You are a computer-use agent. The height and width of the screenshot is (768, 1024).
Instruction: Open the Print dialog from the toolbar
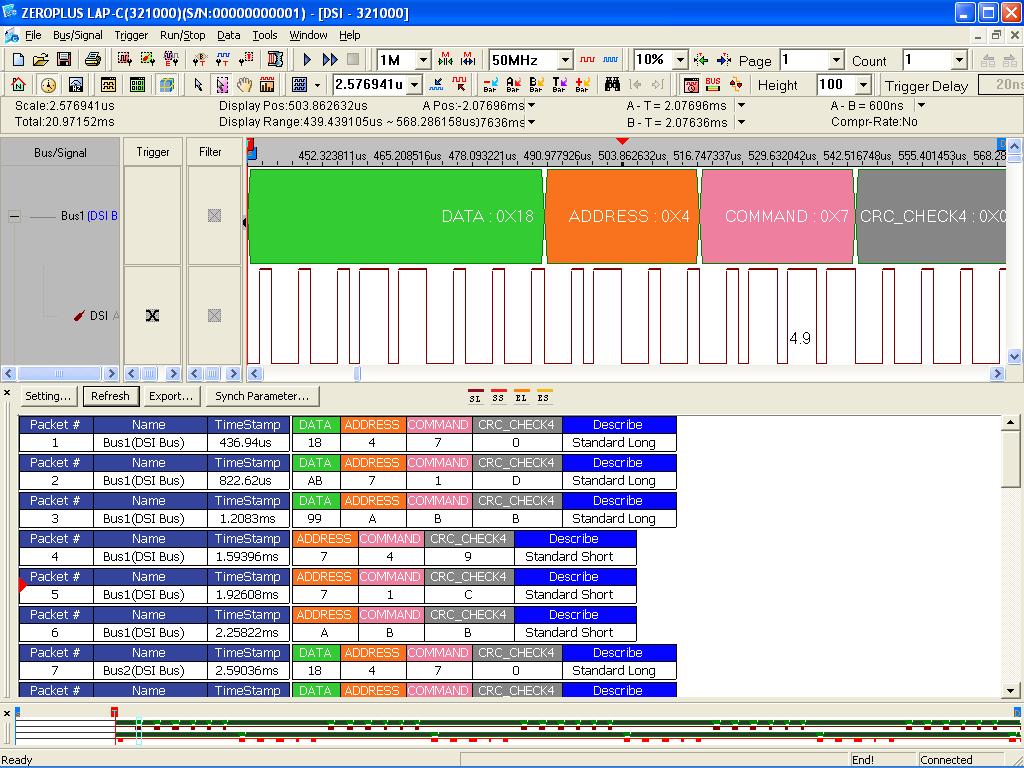tap(94, 60)
